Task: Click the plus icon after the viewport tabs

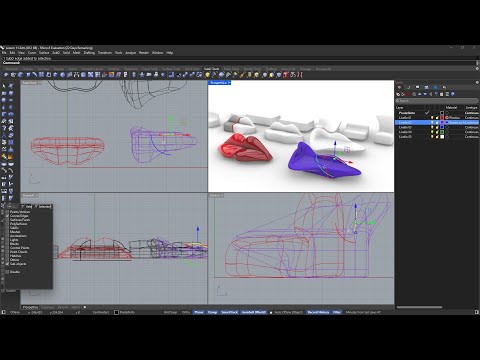Action: [85, 307]
